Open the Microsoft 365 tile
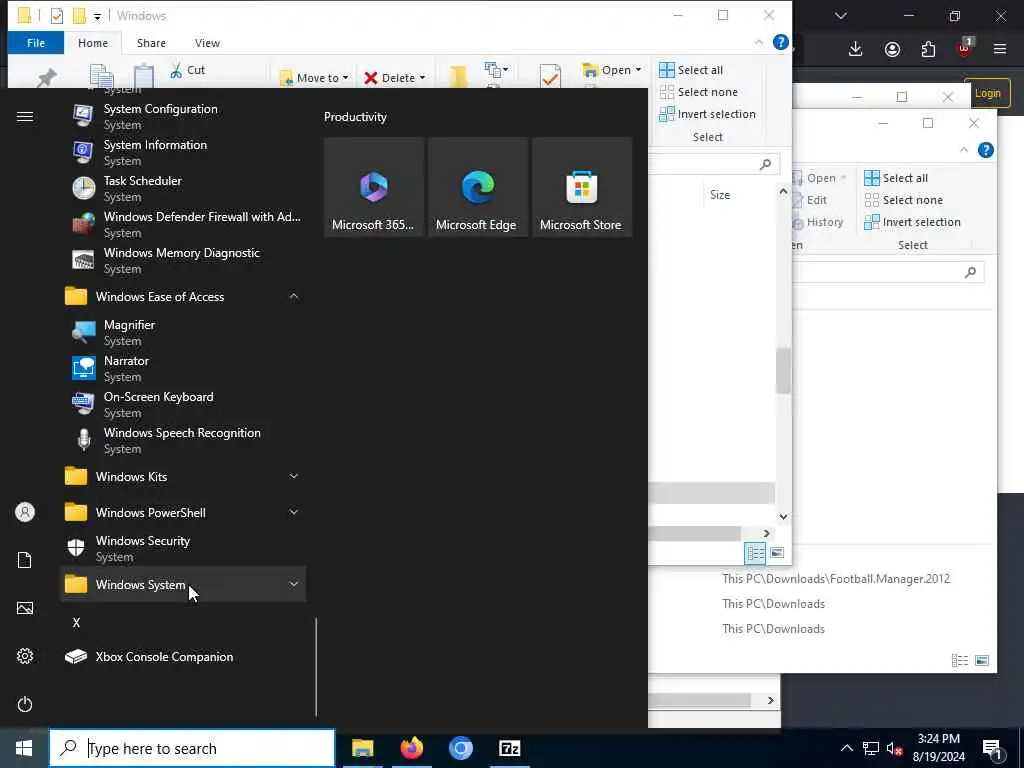Image resolution: width=1024 pixels, height=768 pixels. tap(374, 187)
